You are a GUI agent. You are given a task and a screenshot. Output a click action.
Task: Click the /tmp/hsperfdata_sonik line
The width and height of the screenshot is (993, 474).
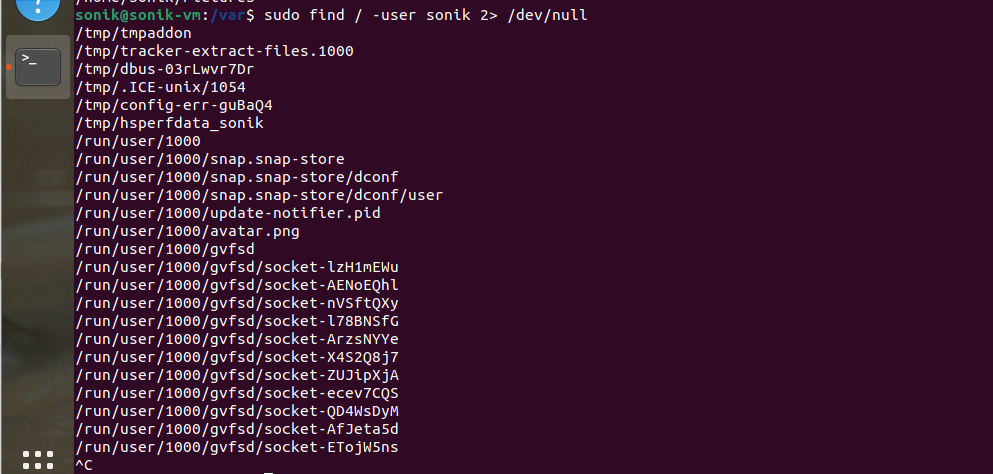pyautogui.click(x=169, y=123)
